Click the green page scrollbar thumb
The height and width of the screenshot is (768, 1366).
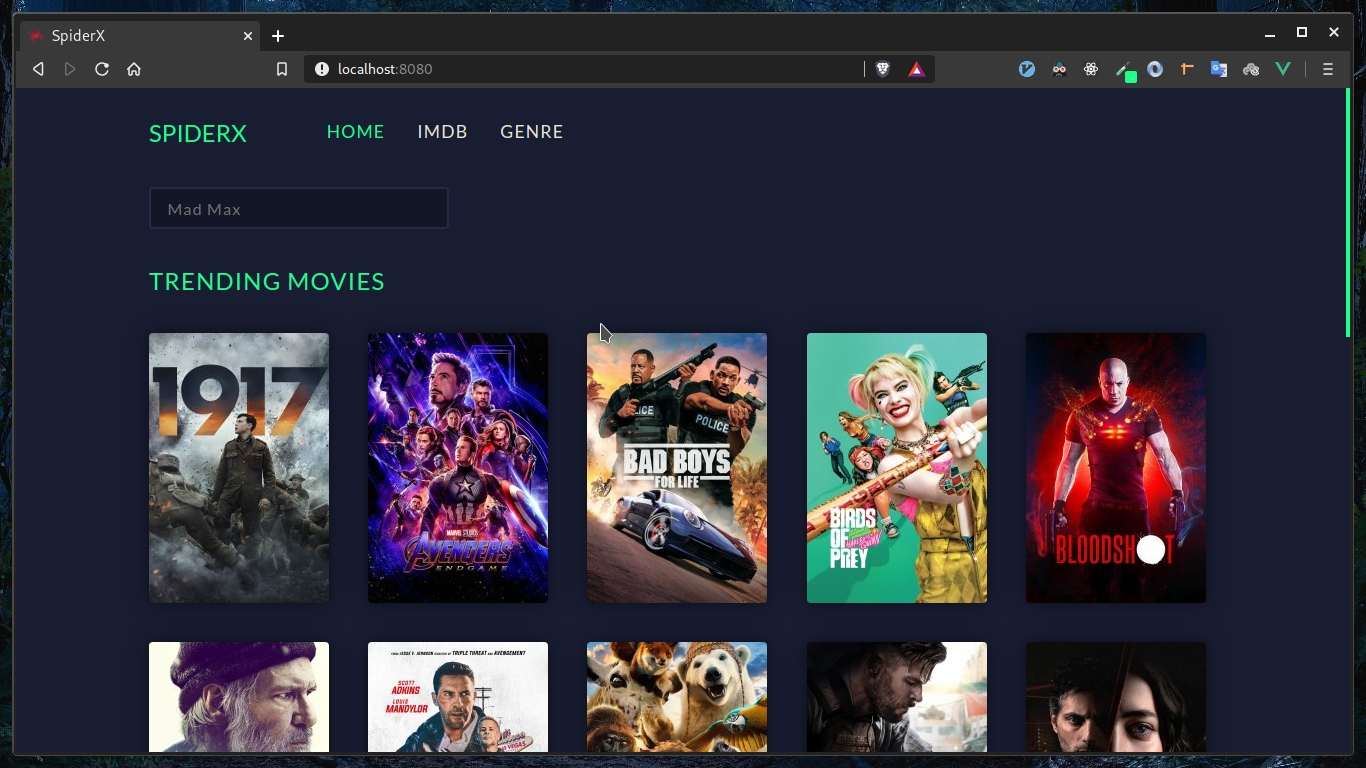point(1348,212)
